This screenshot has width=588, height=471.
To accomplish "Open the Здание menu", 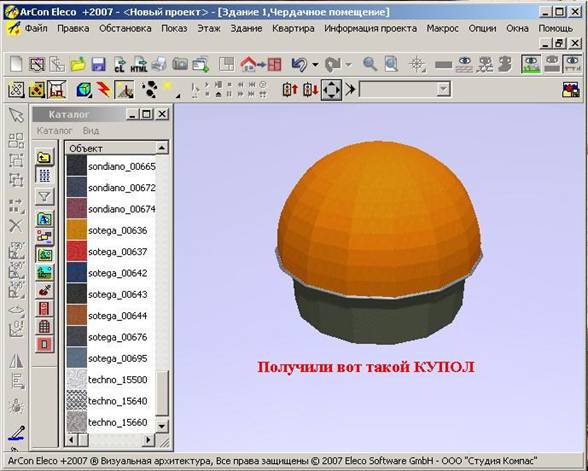I will 246,28.
